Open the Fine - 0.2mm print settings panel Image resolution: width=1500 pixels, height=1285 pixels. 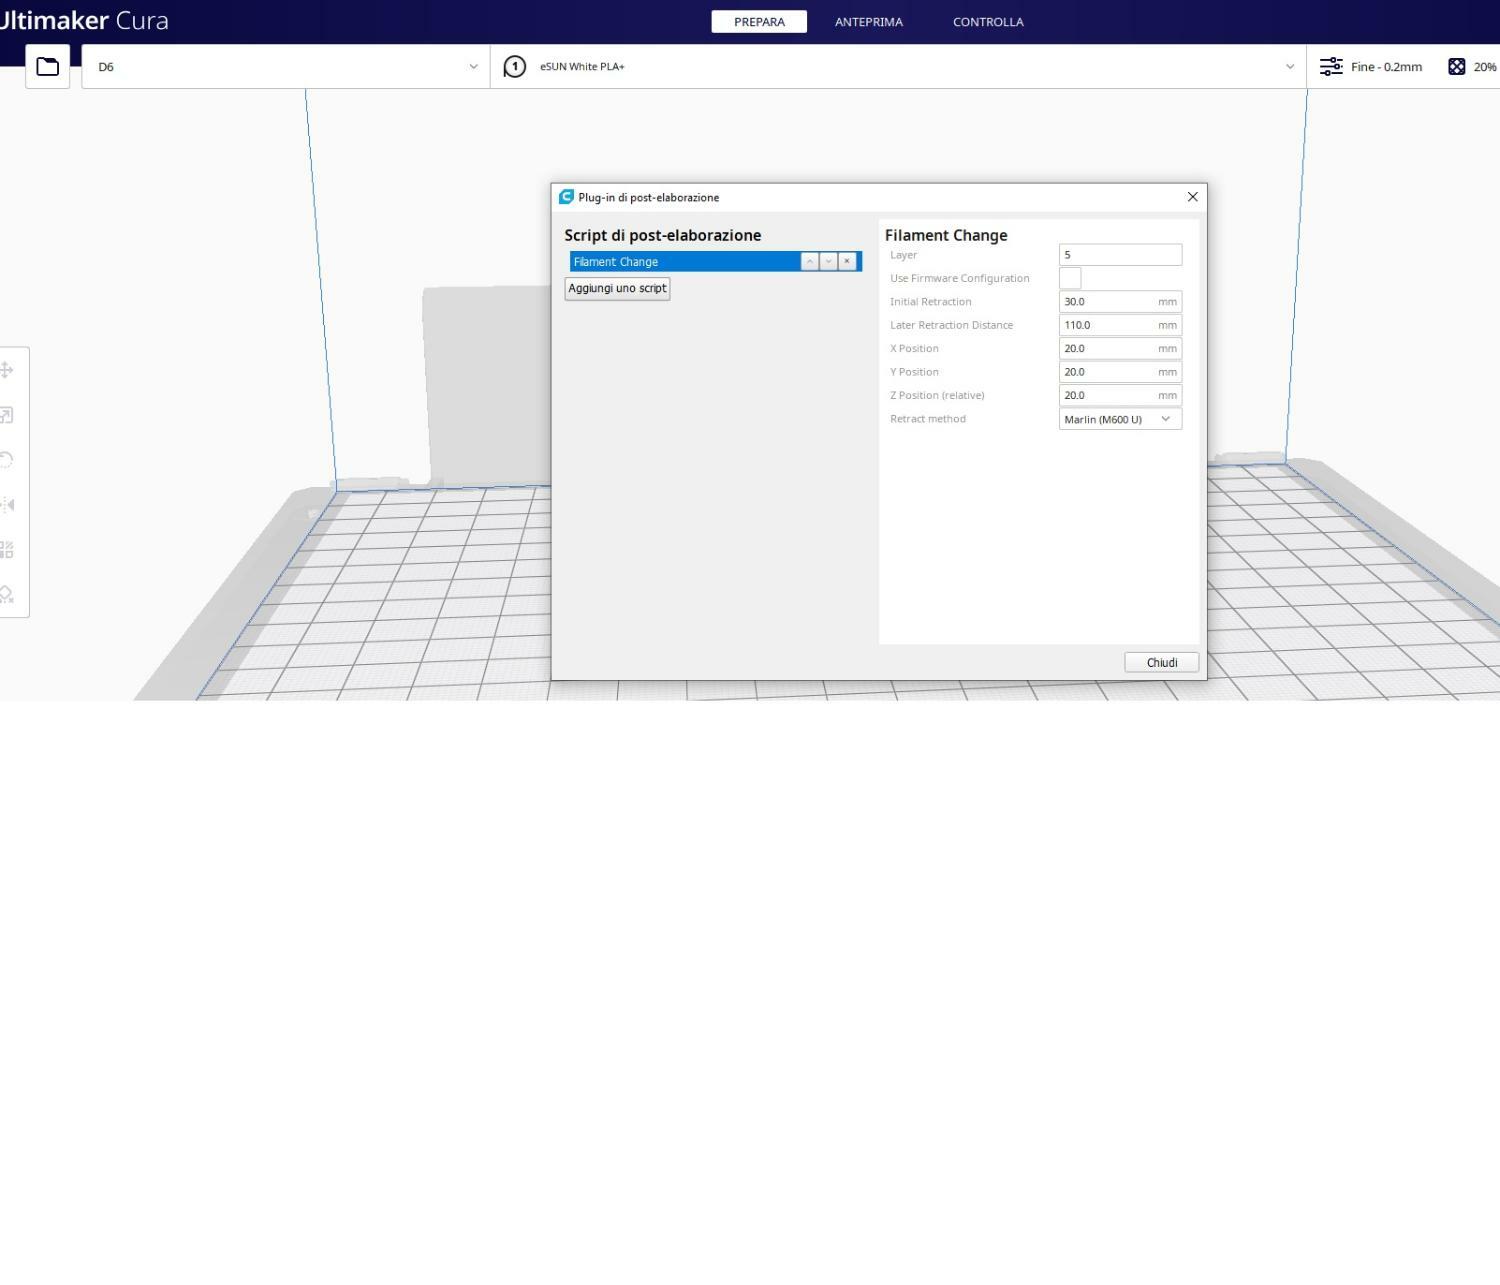point(1371,67)
